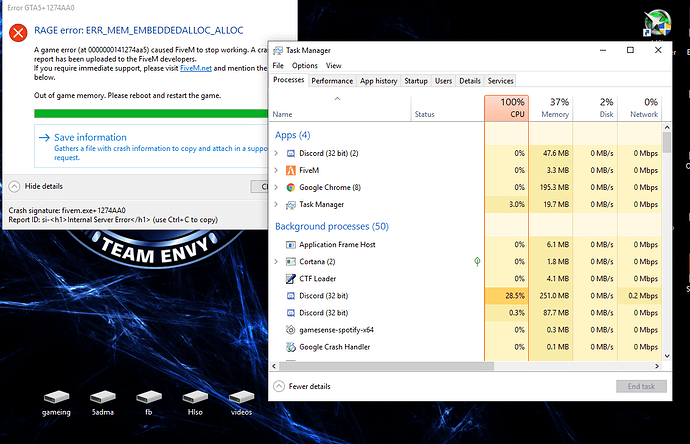Collapse with Fewer details chevron
Image resolution: width=690 pixels, height=444 pixels.
(279, 386)
